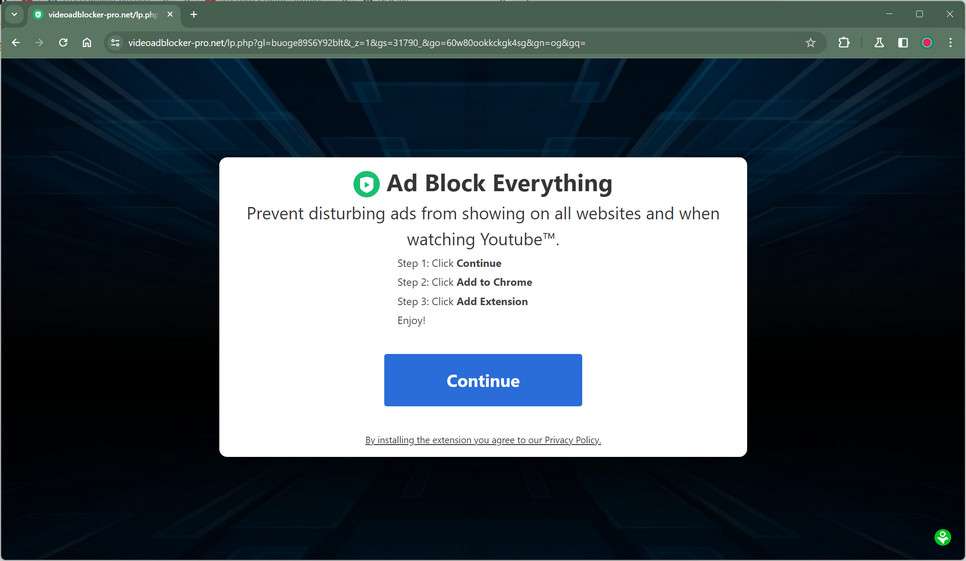Click the 'Ad Block Everything' heading
The image size is (966, 561).
coord(499,184)
